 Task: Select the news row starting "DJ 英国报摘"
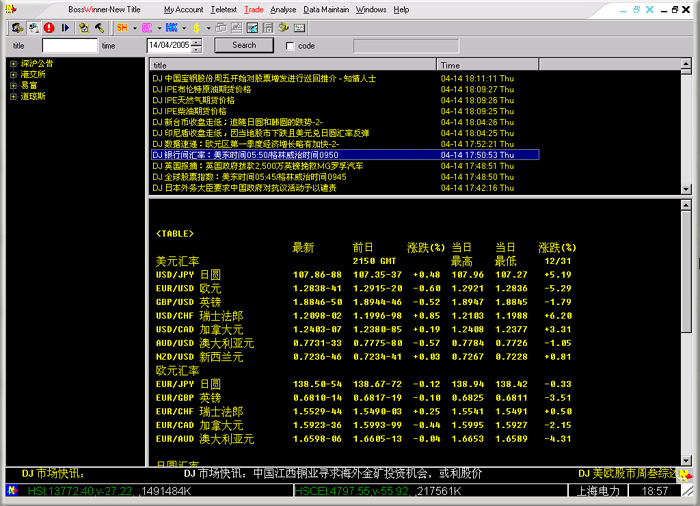pyautogui.click(x=344, y=166)
